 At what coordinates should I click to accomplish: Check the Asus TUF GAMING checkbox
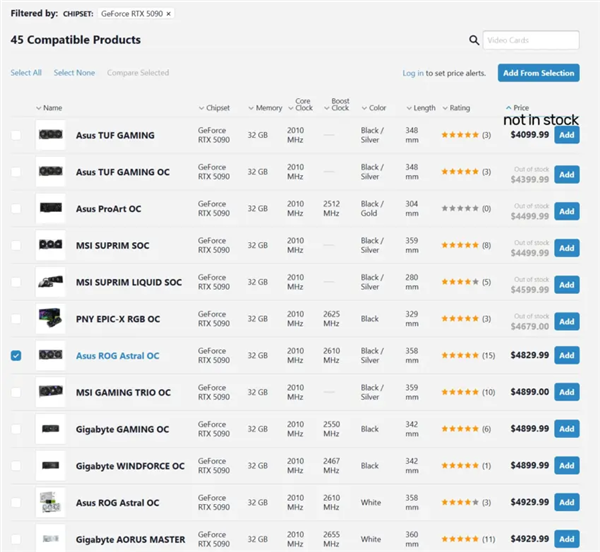pyautogui.click(x=16, y=135)
